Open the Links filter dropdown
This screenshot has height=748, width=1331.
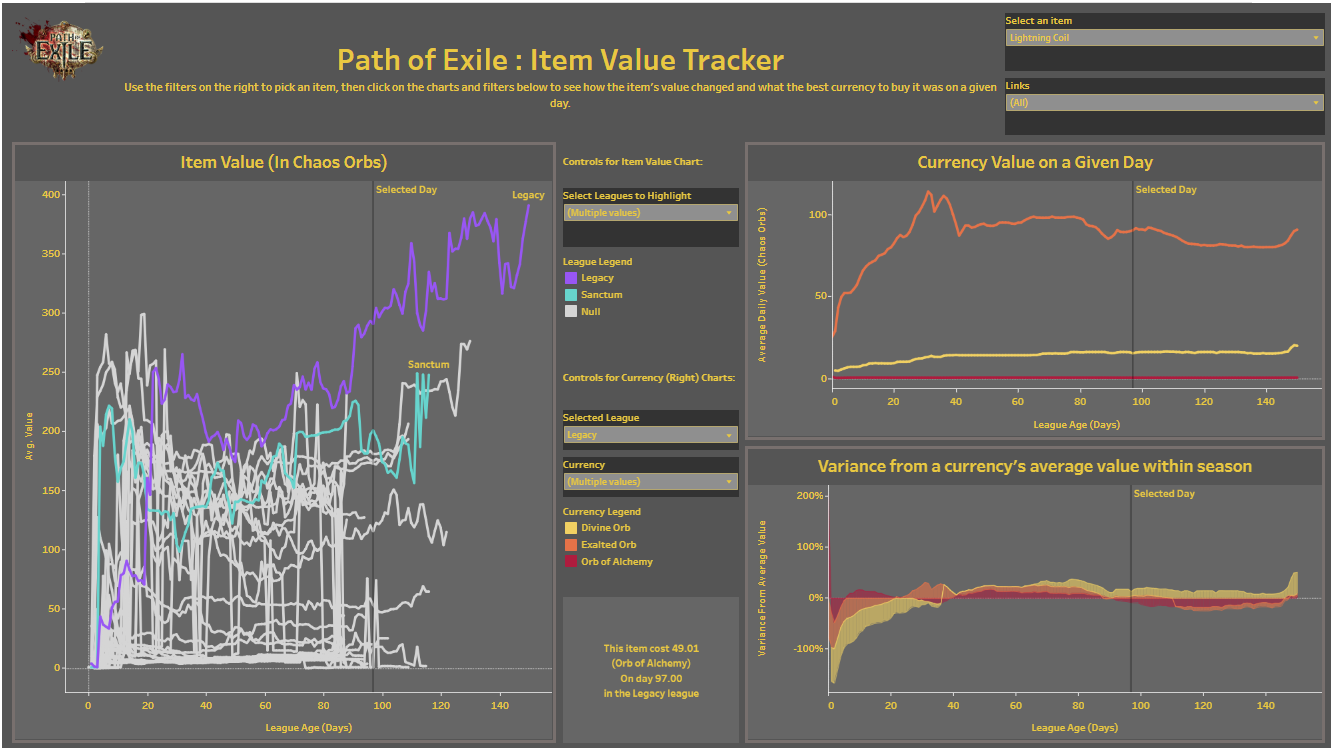click(x=1164, y=102)
